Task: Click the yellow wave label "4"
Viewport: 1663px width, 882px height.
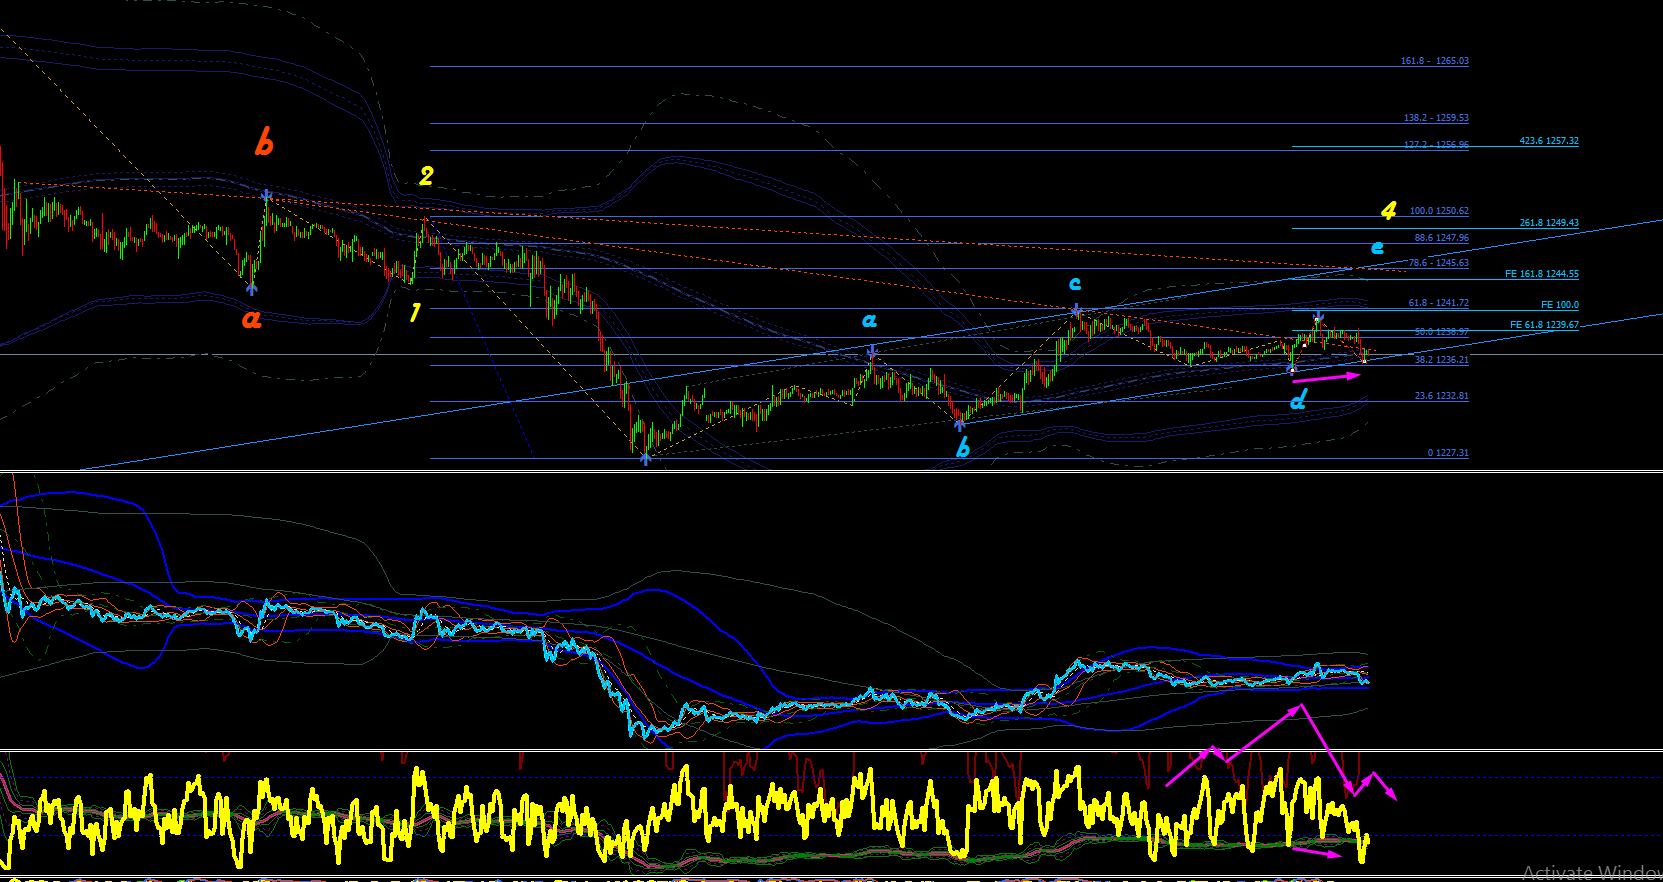Action: 1389,211
